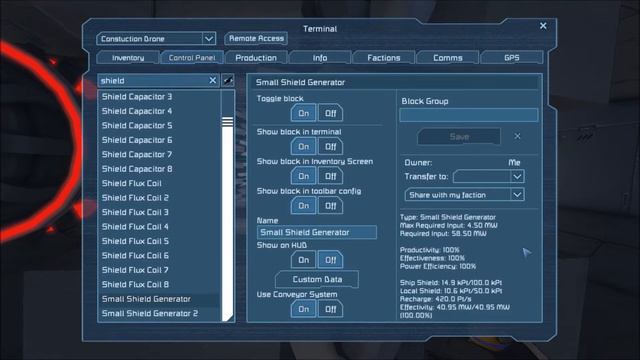Image resolution: width=640 pixels, height=360 pixels.
Task: Turn Use Conveyor System On
Action: (303, 309)
